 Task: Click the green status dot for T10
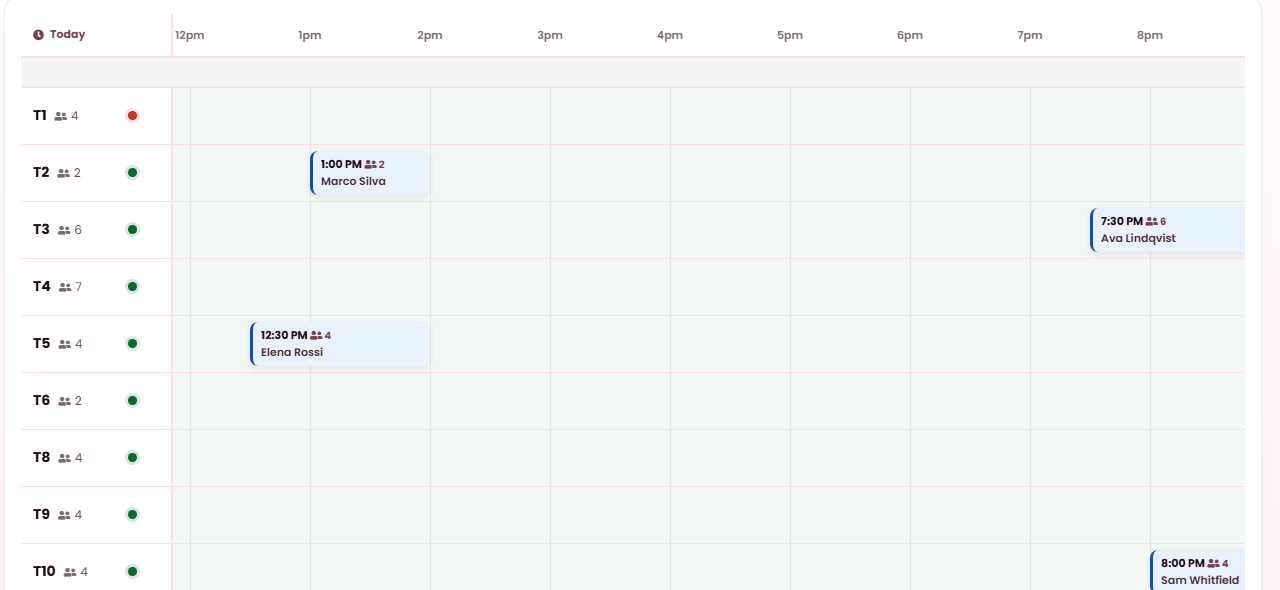(132, 572)
